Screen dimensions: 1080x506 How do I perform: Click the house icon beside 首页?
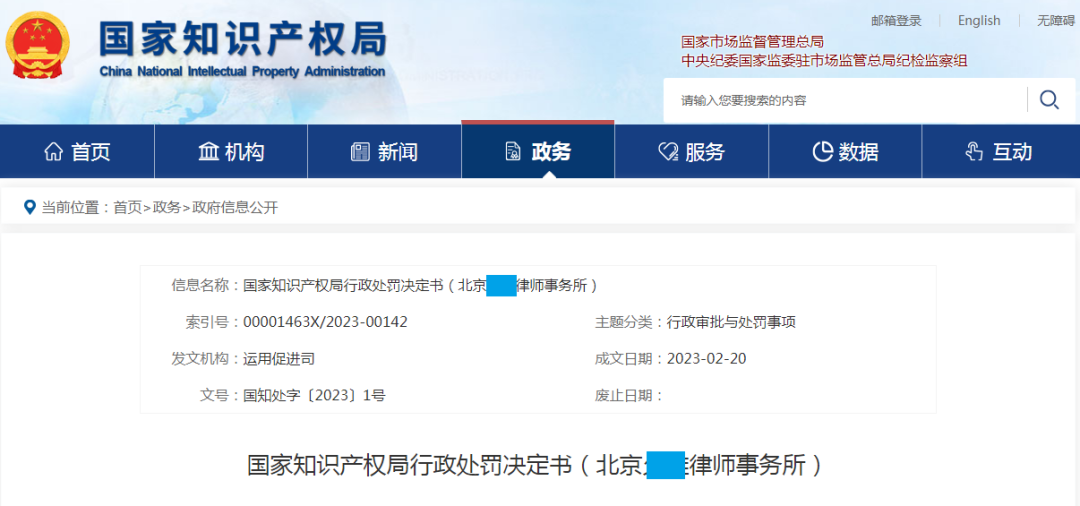53,151
